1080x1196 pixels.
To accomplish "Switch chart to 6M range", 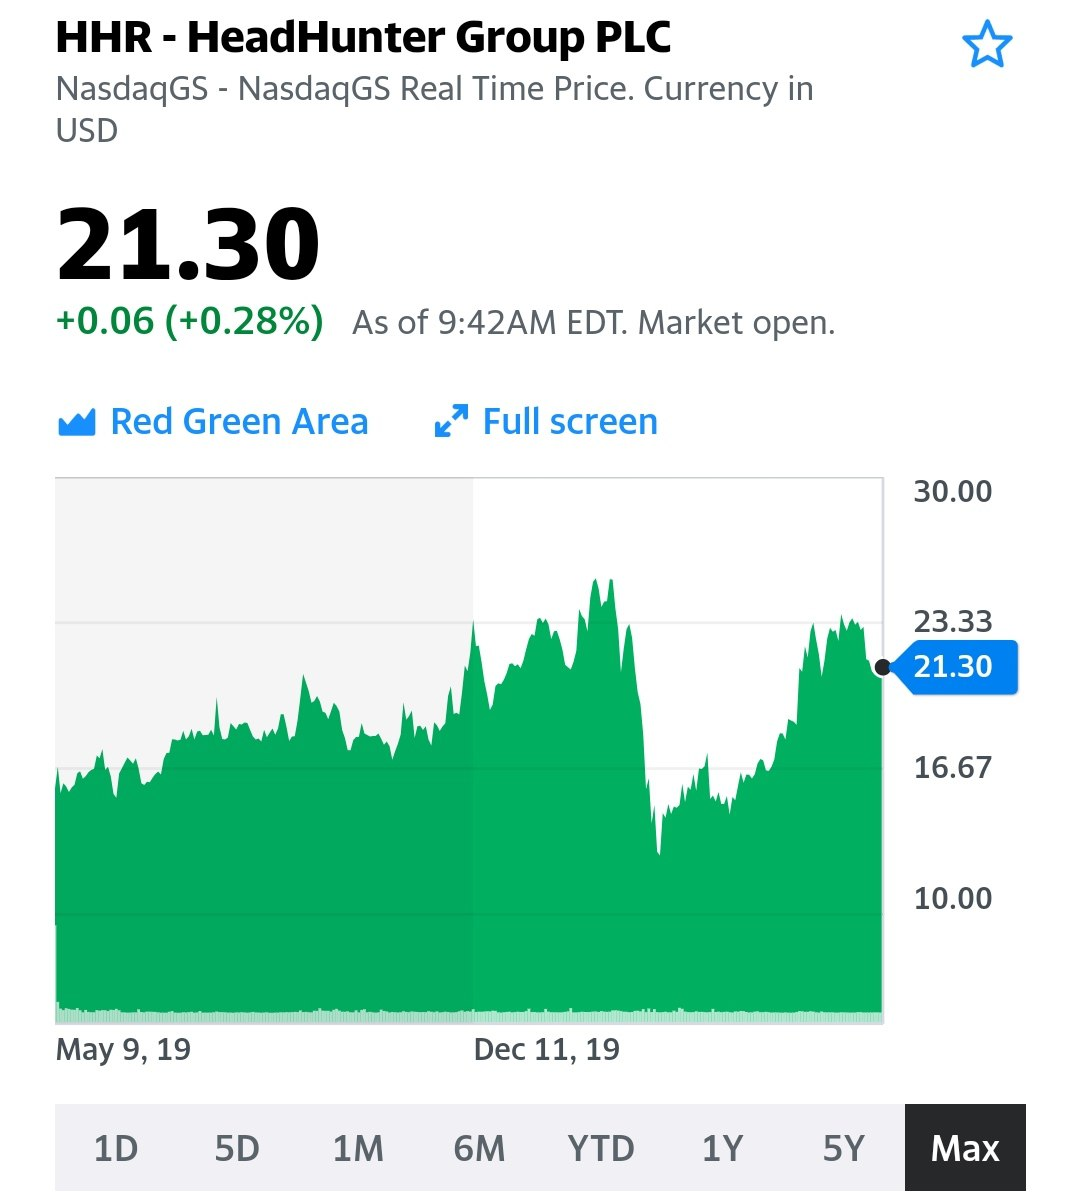I will click(479, 1148).
